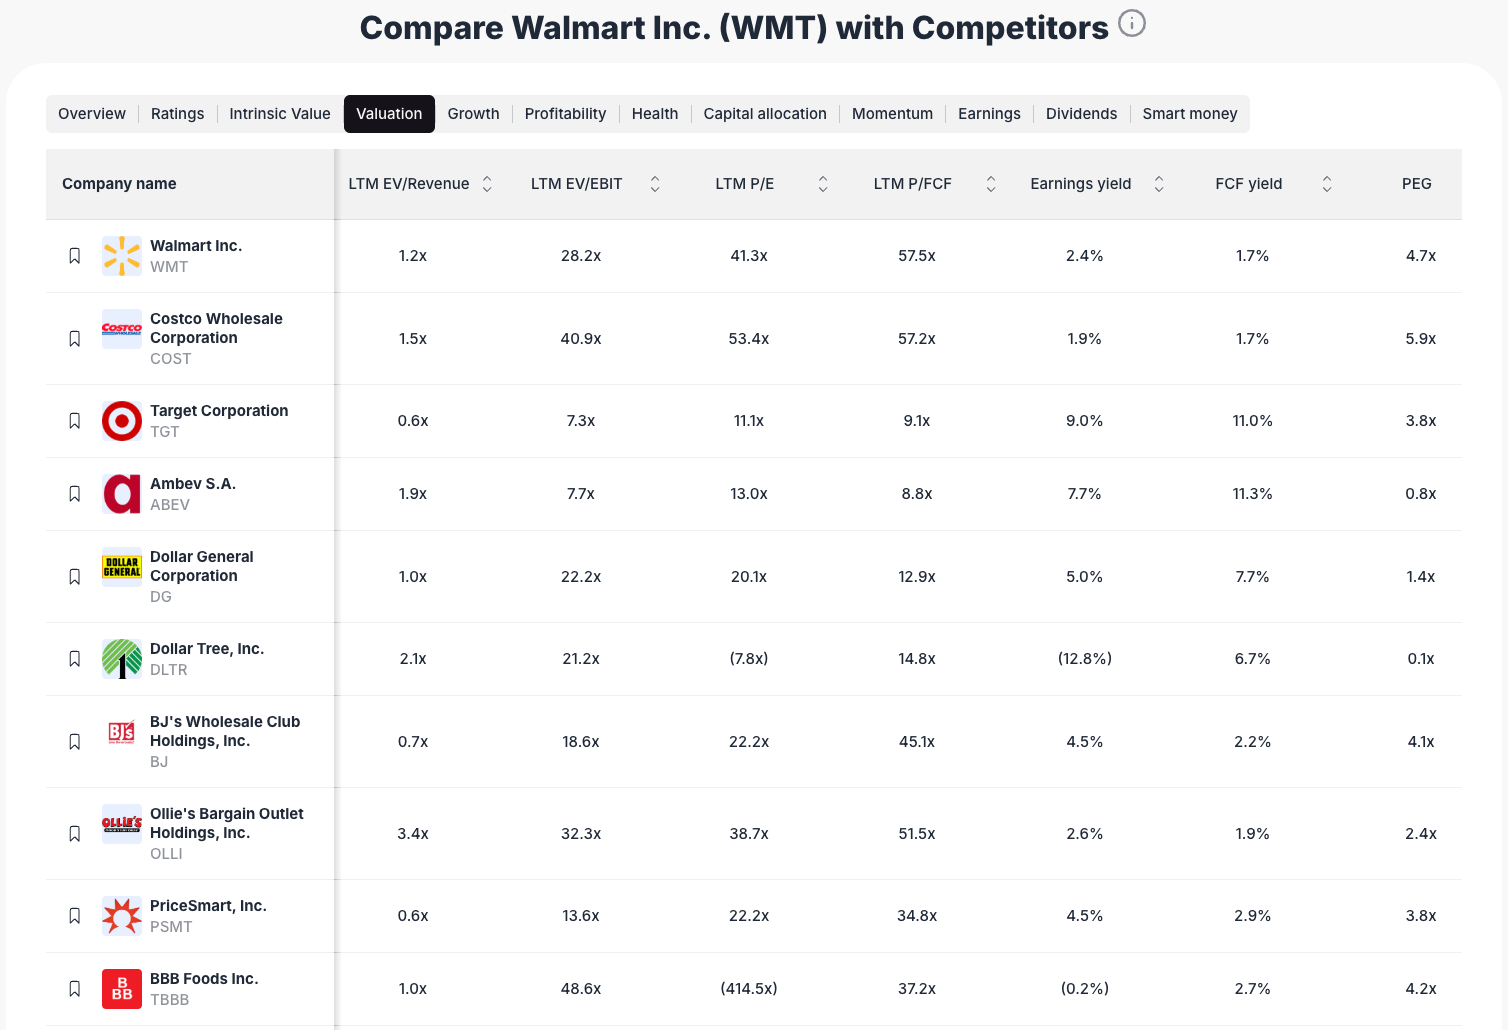1508x1030 pixels.
Task: Open the Target Corporation company page
Action: coord(219,410)
